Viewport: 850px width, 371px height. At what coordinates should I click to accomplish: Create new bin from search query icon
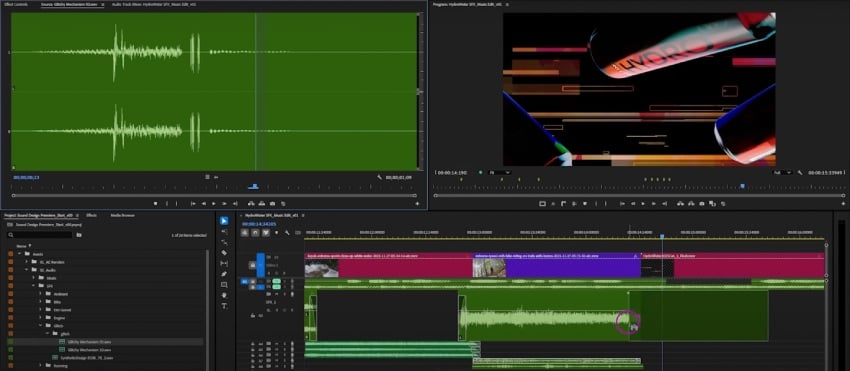[x=79, y=235]
